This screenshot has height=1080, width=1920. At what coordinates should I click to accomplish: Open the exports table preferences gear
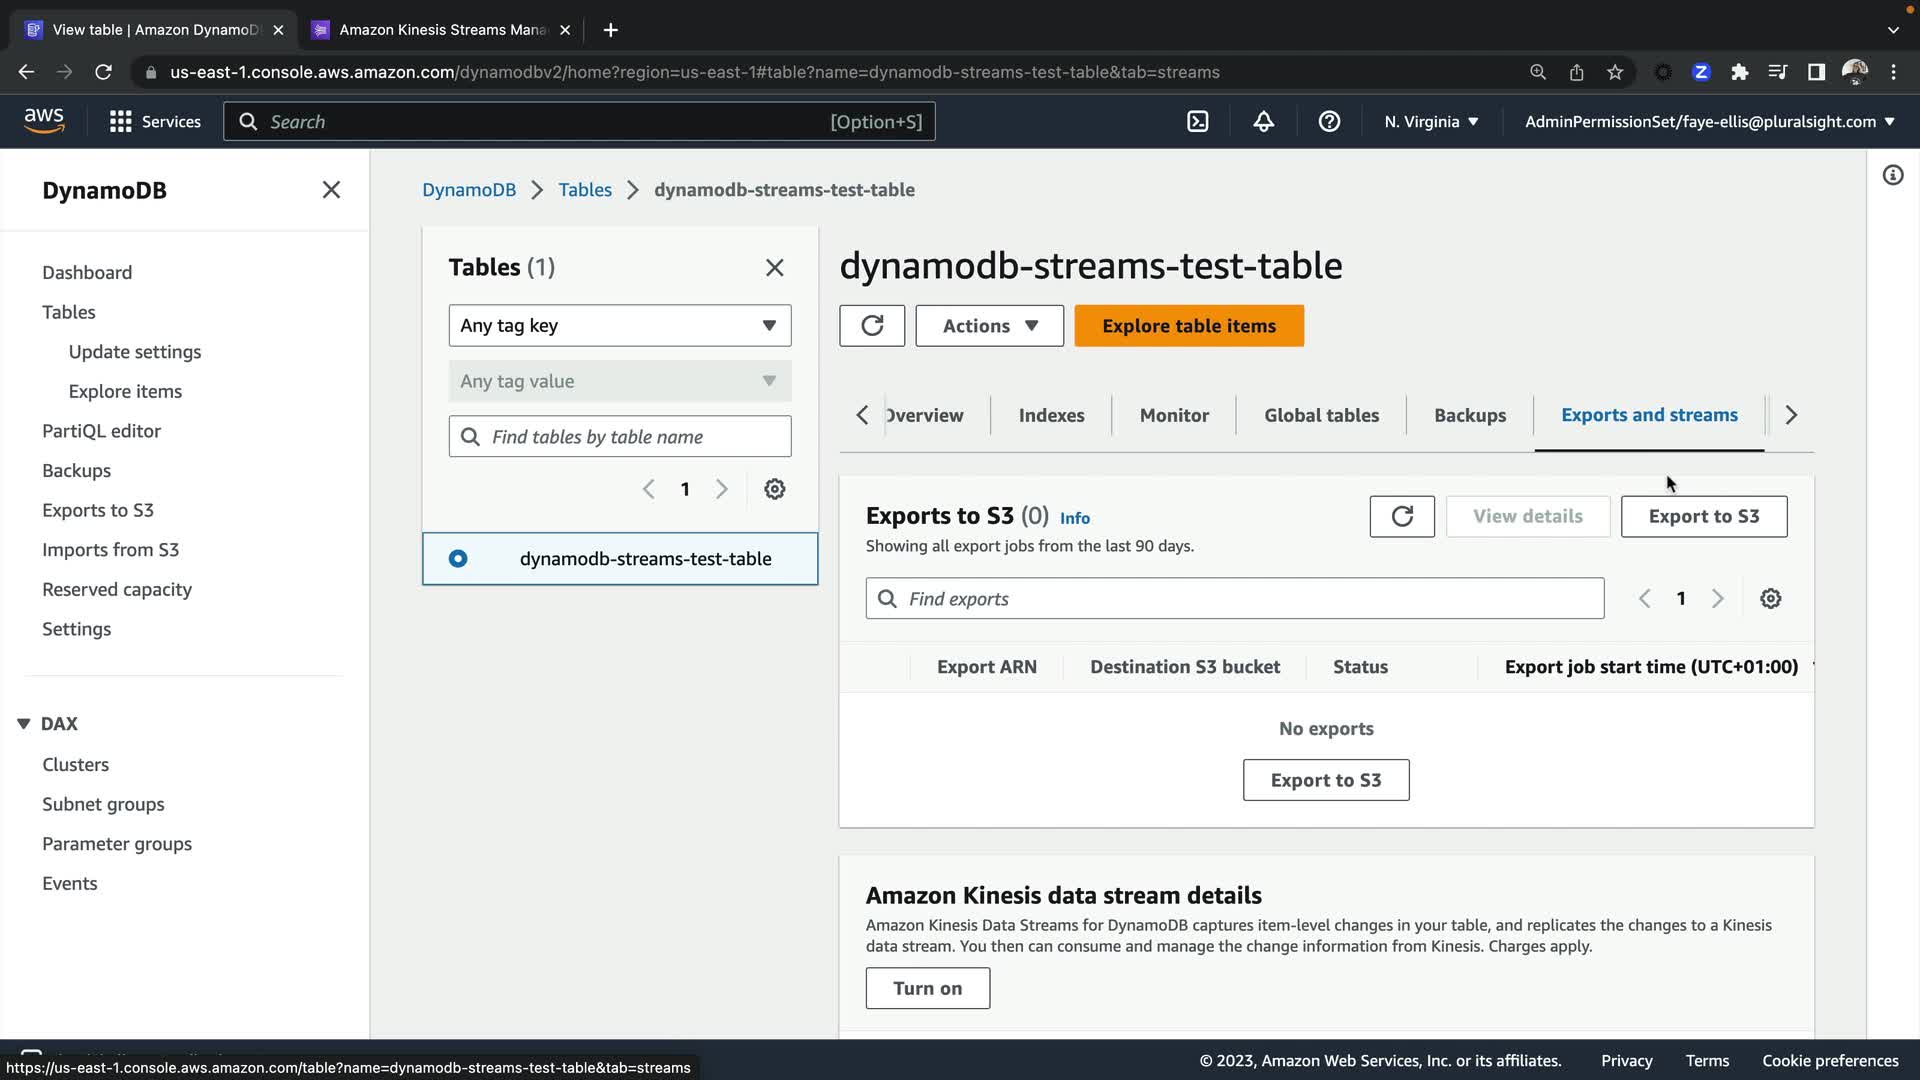pyautogui.click(x=1770, y=599)
